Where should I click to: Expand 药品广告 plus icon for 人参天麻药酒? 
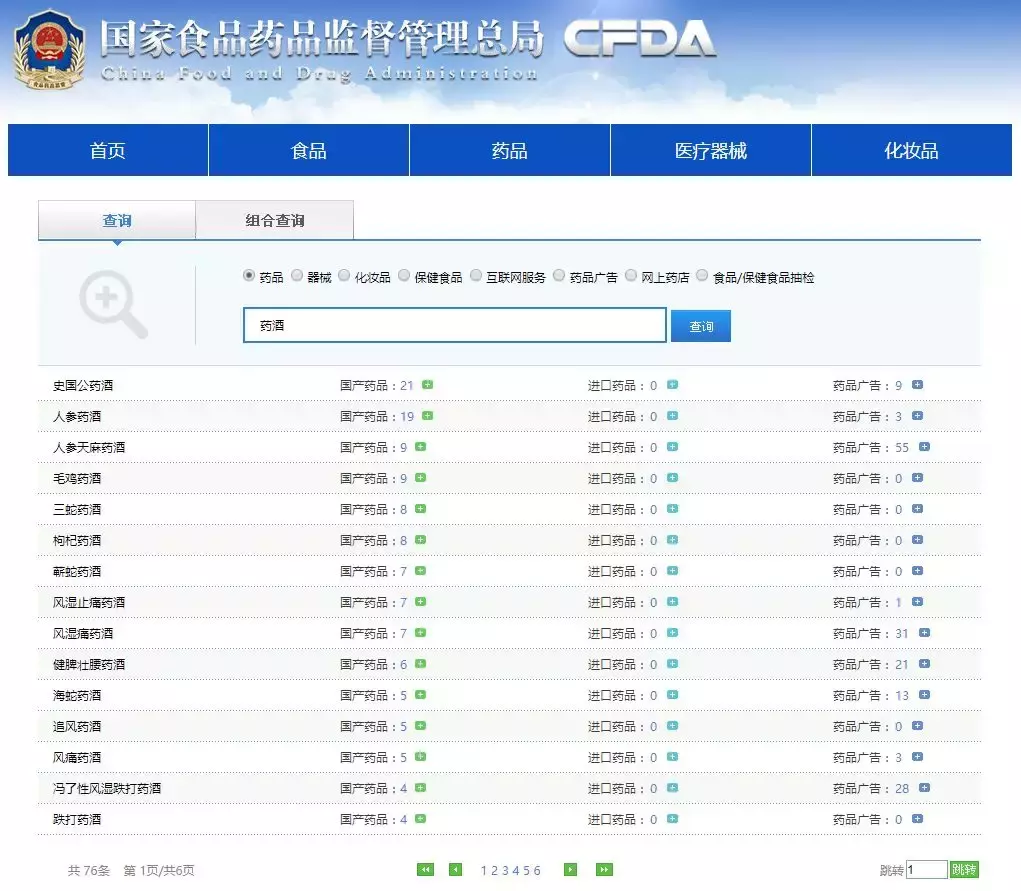pos(924,447)
